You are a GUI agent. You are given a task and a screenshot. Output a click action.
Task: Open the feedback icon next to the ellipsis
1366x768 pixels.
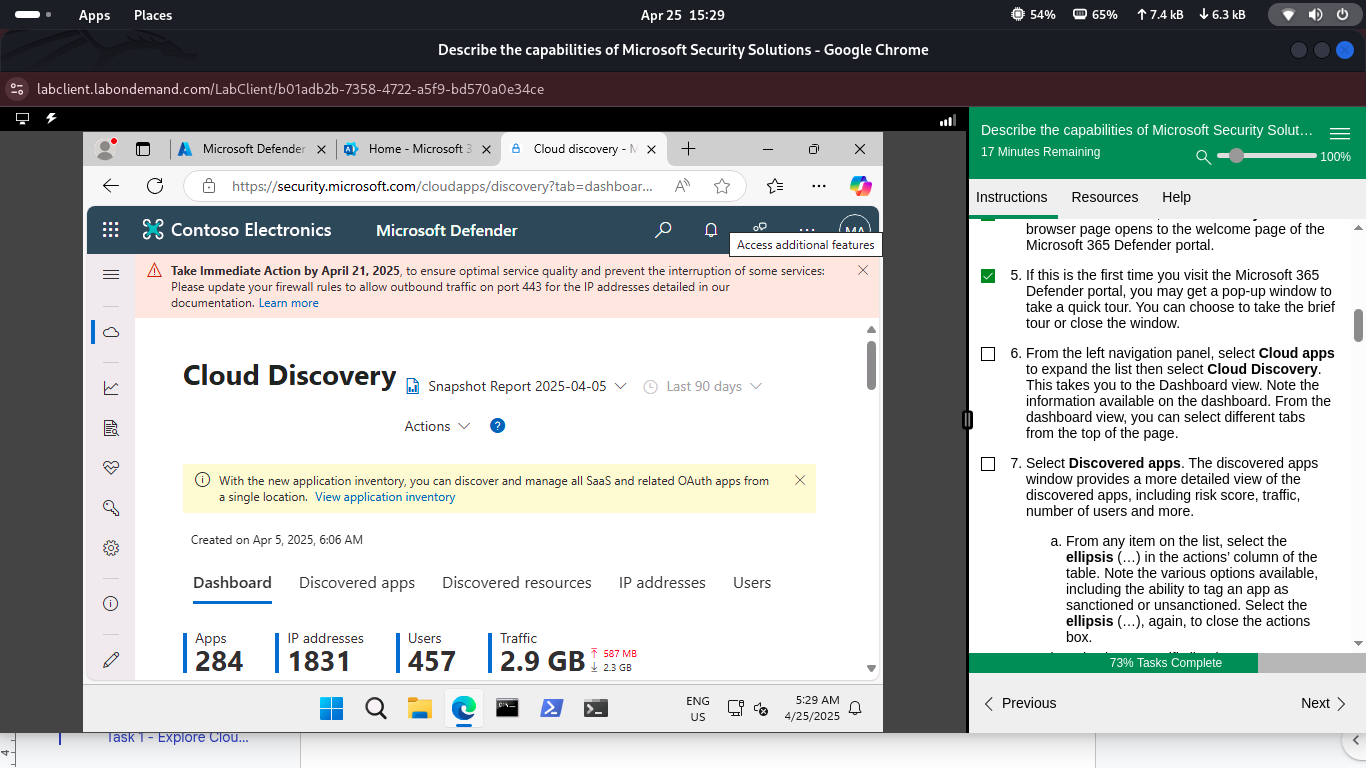point(760,230)
